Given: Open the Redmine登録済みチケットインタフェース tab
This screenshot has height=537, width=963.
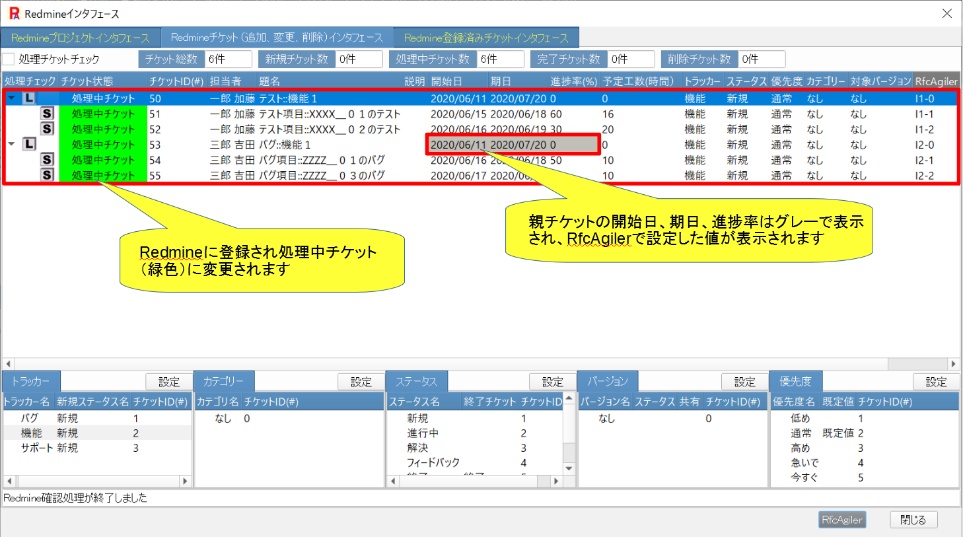Looking at the screenshot, I should (486, 37).
